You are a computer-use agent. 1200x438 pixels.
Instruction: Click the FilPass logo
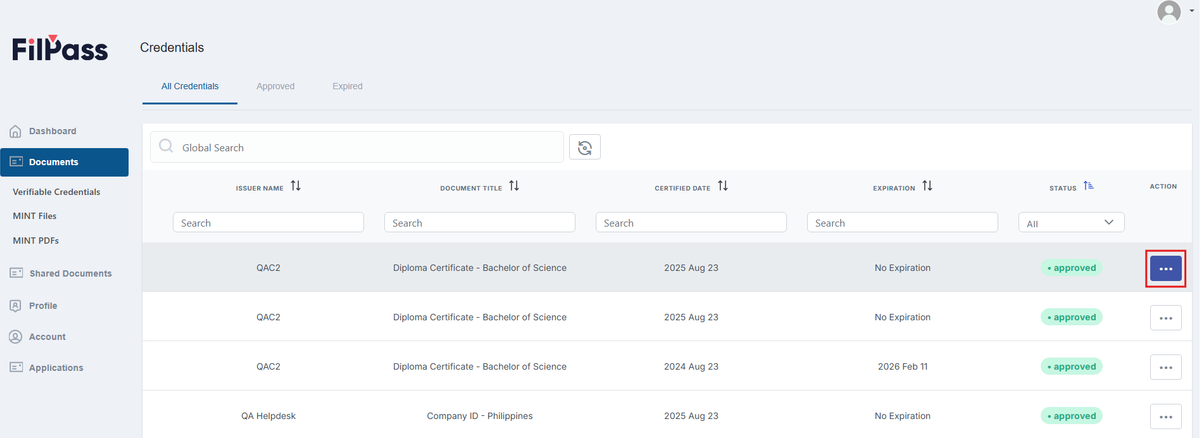click(60, 49)
